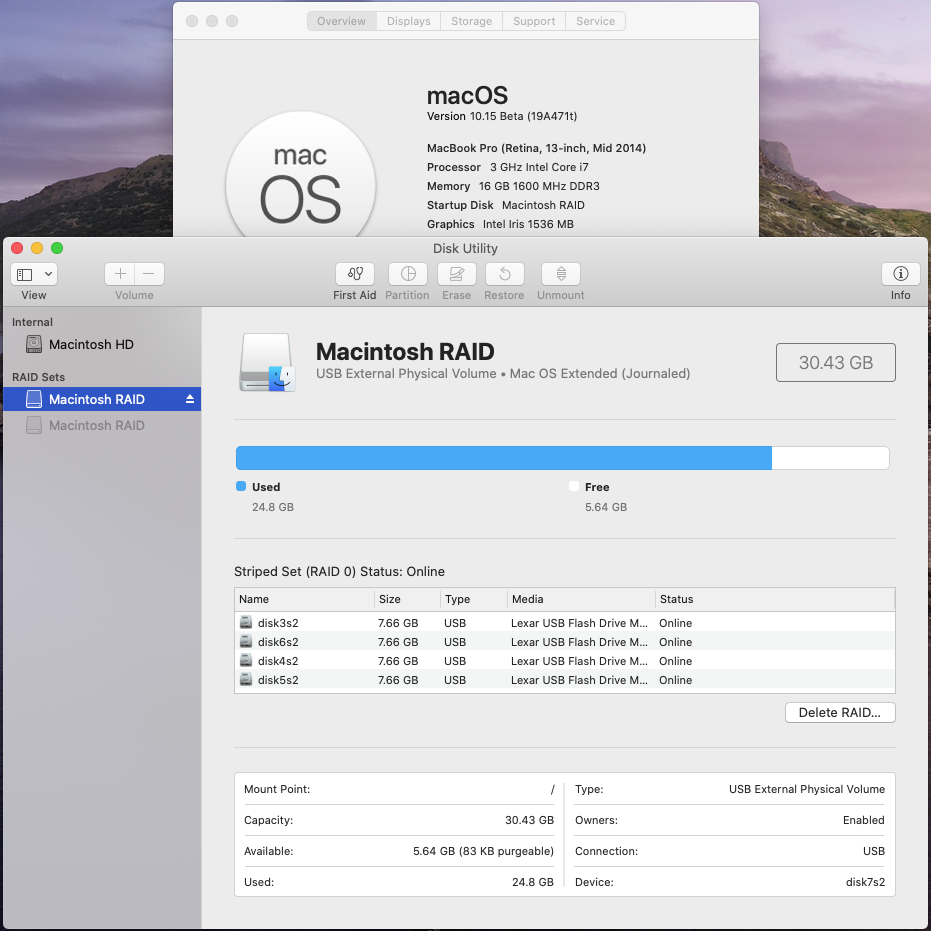This screenshot has height=931, width=931.
Task: Click the disk5s2 disk icon
Action: (246, 679)
